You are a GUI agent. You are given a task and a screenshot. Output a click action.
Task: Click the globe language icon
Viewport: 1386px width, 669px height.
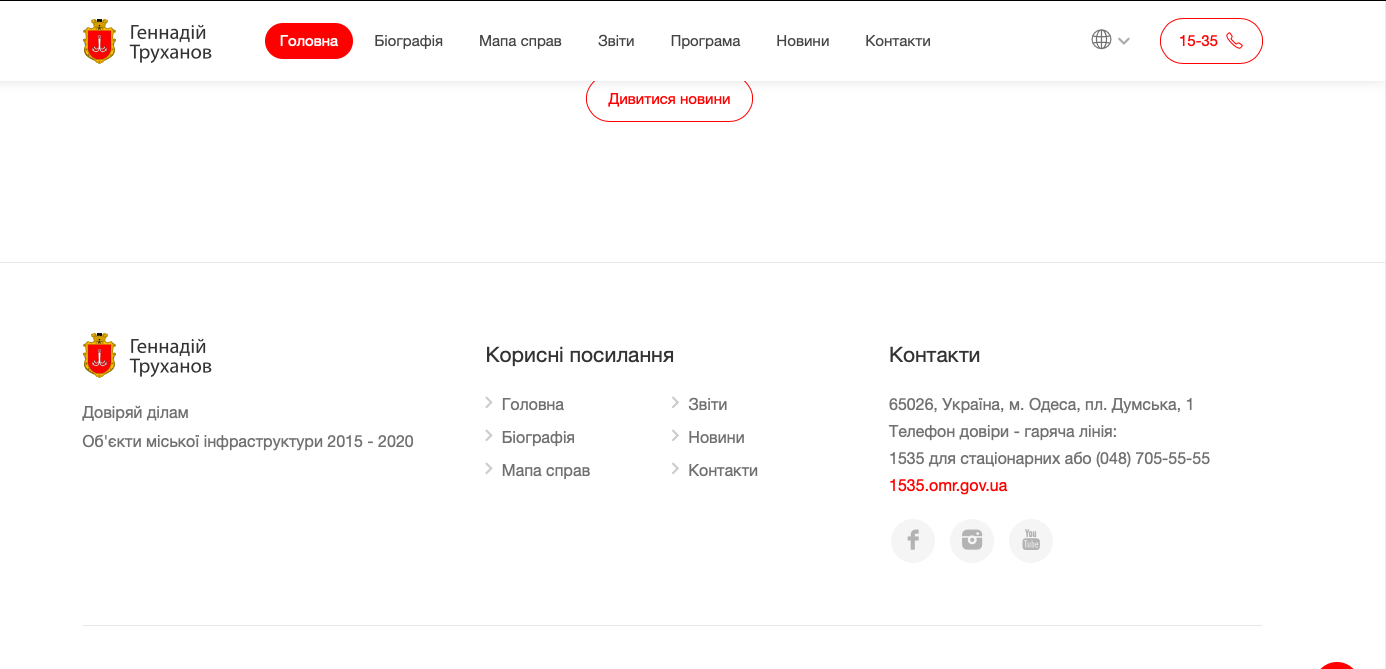click(x=1101, y=40)
